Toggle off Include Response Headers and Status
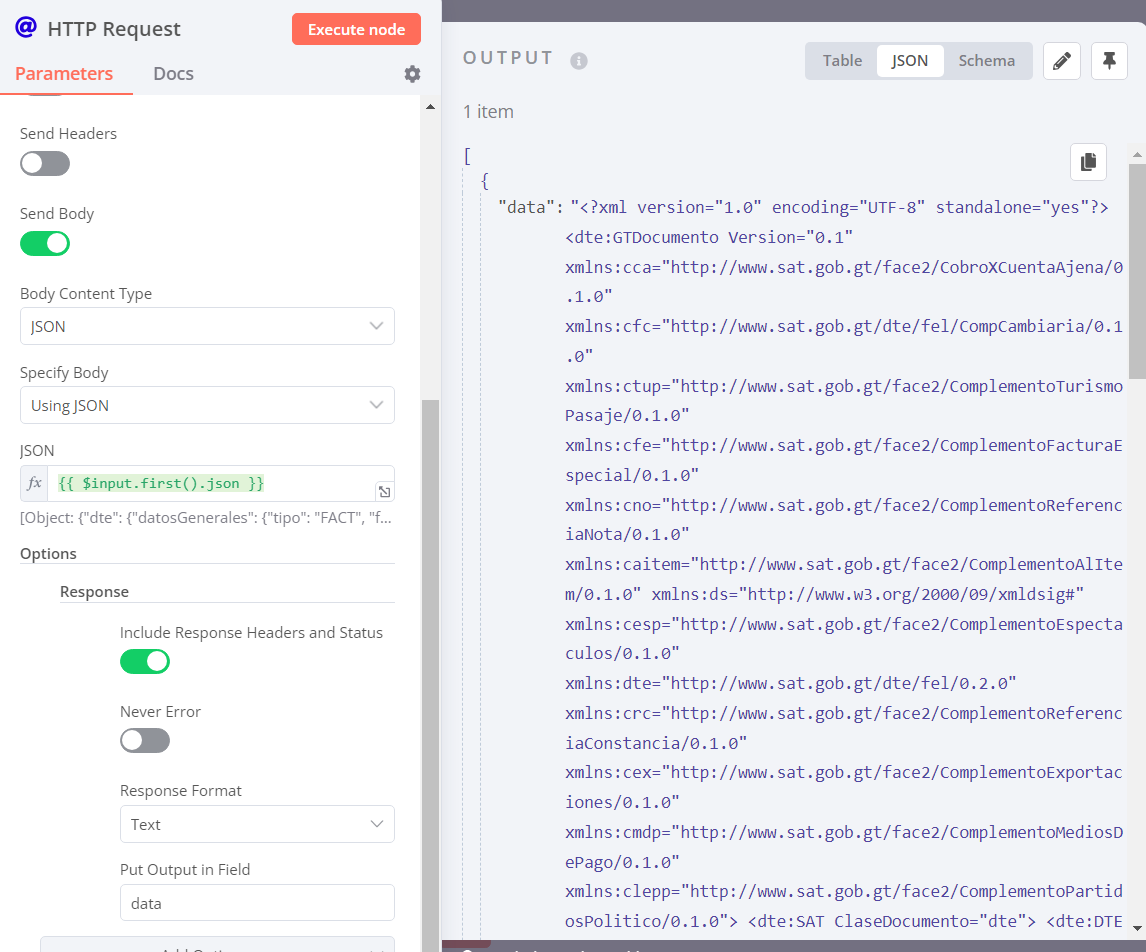This screenshot has width=1146, height=952. [x=145, y=661]
